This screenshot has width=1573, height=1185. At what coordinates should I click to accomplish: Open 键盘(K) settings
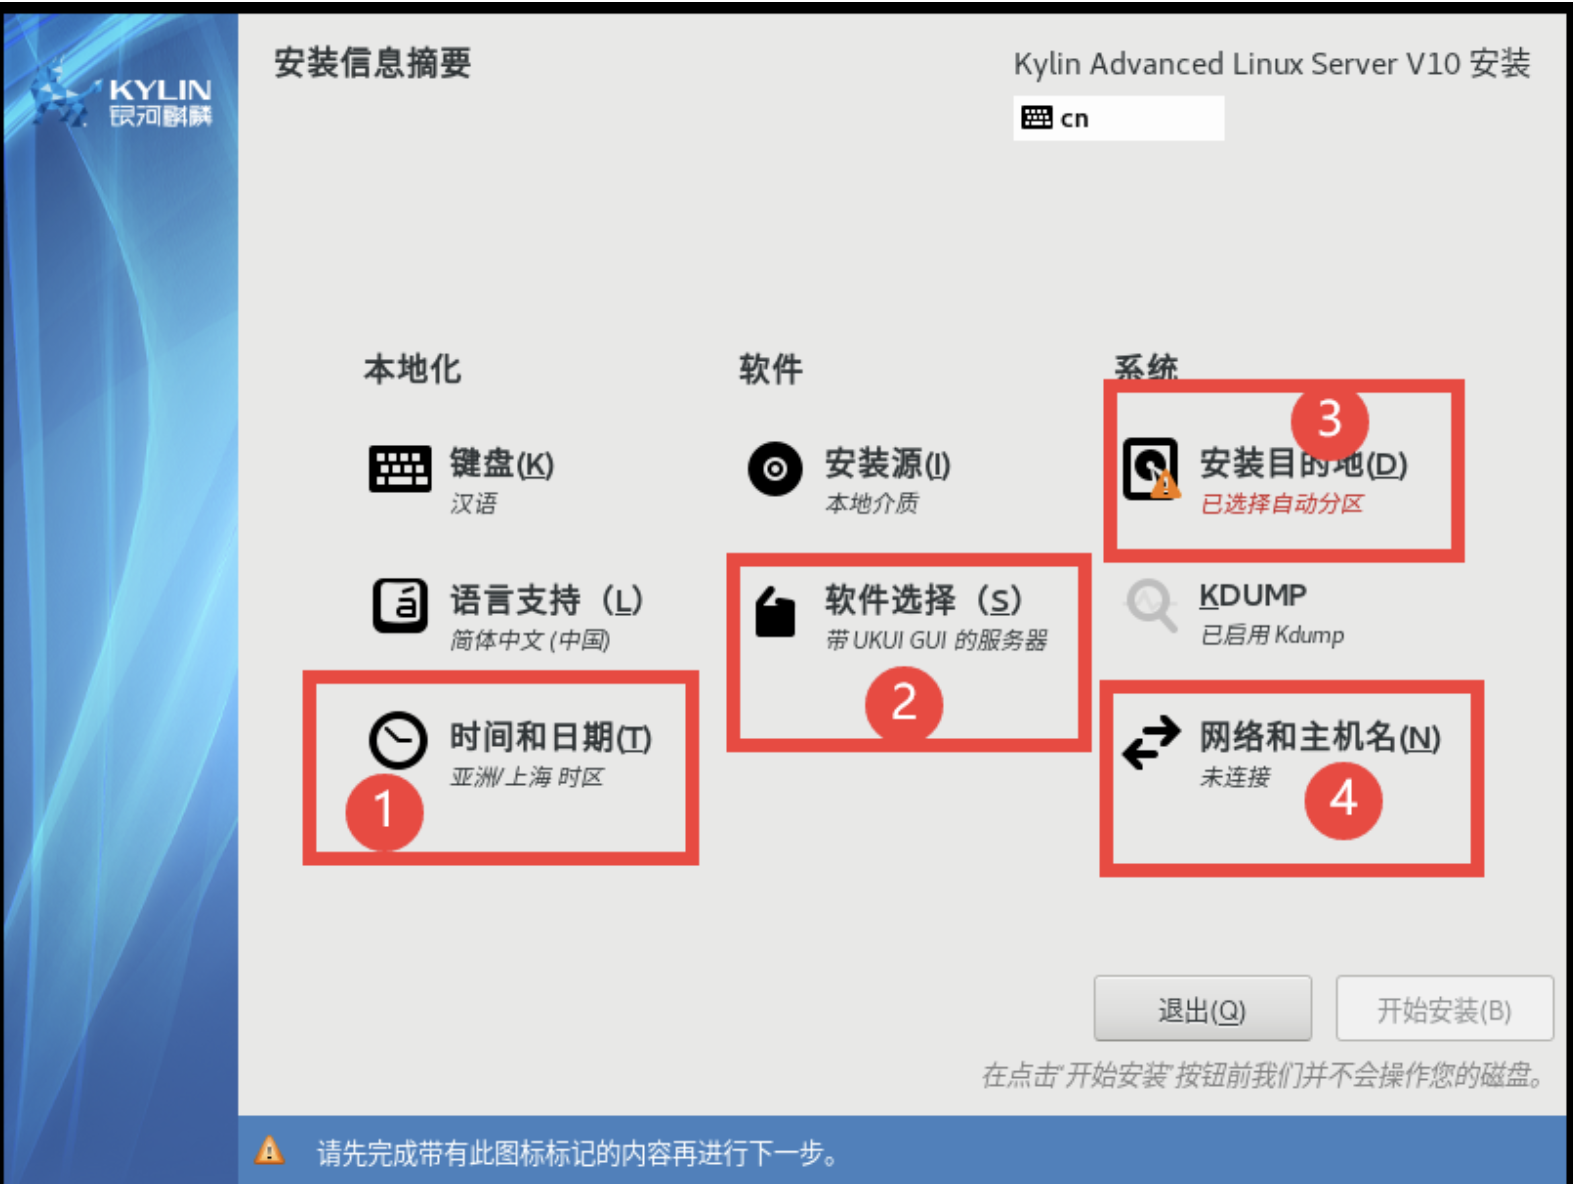(x=501, y=464)
